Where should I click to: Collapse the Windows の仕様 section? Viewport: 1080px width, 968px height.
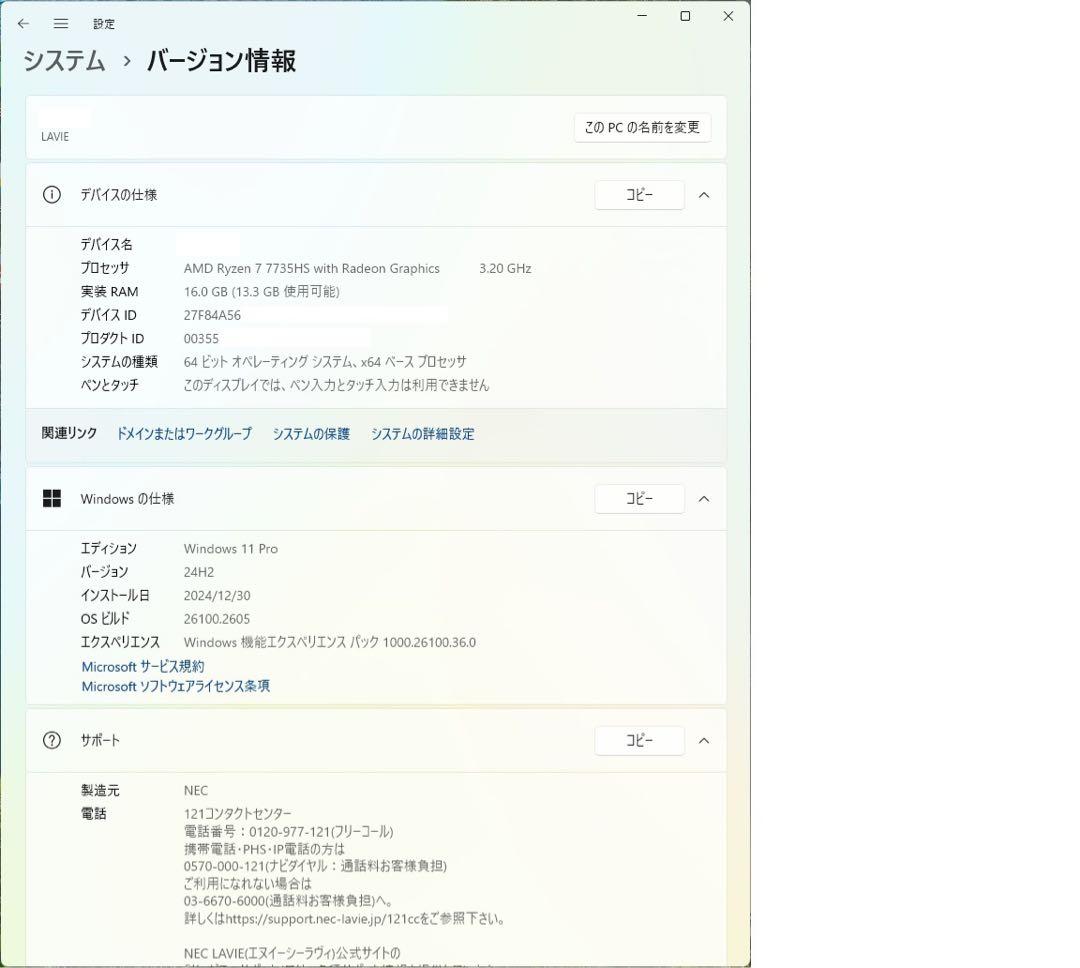point(703,498)
